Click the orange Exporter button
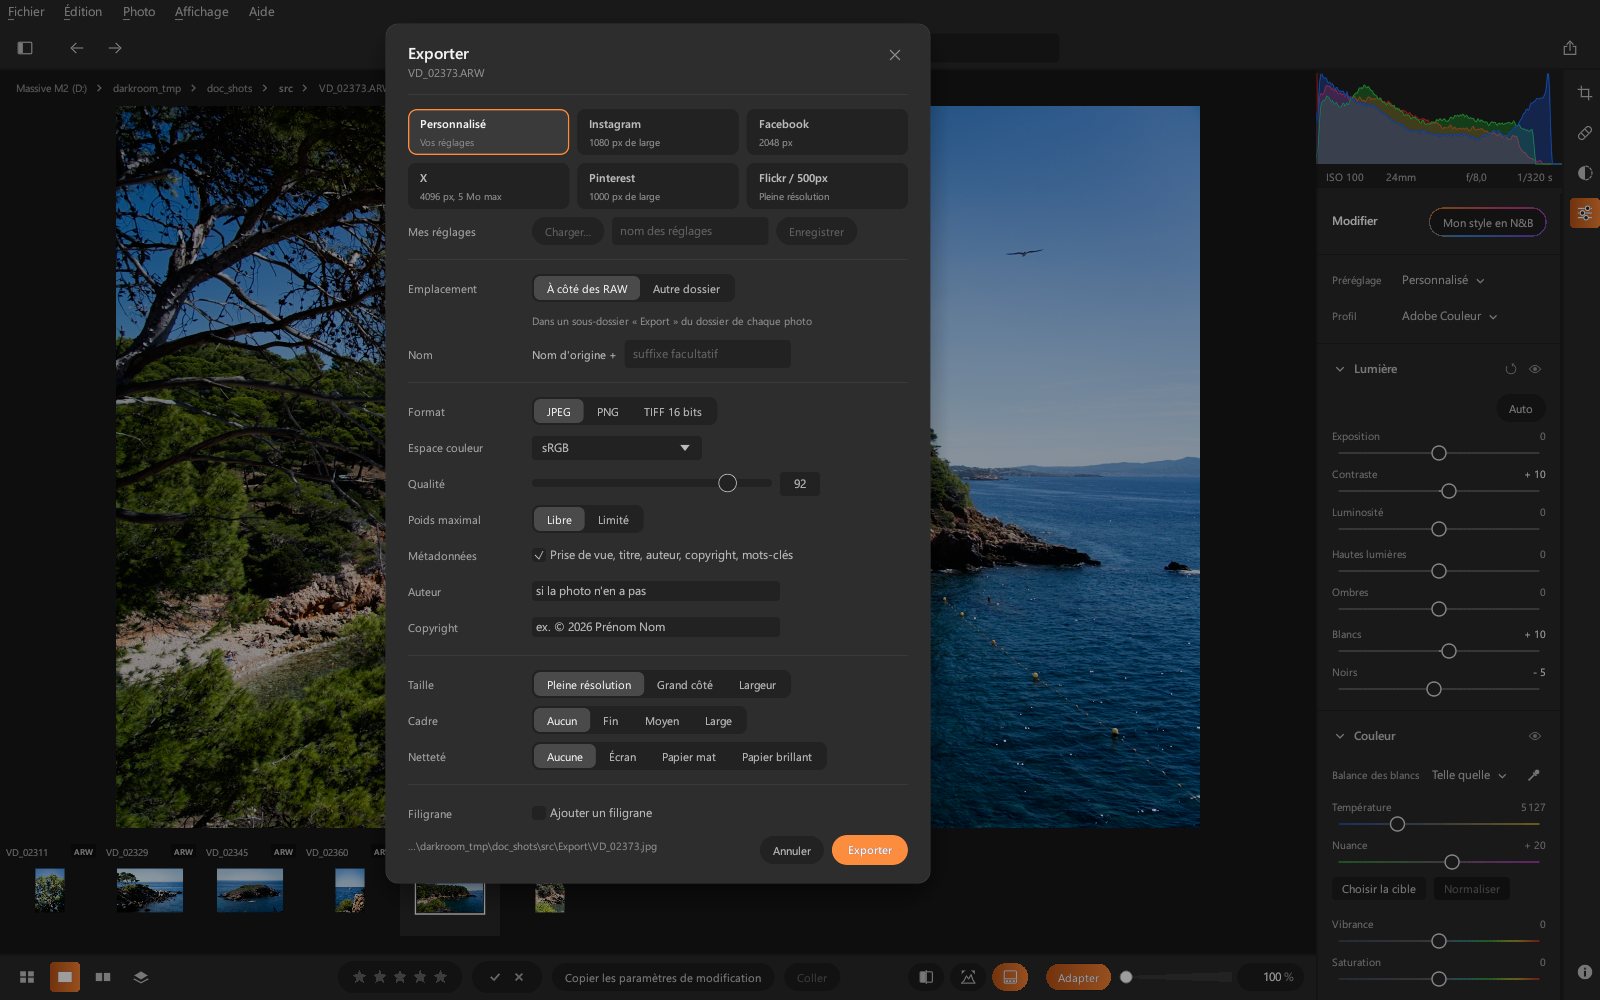 870,850
